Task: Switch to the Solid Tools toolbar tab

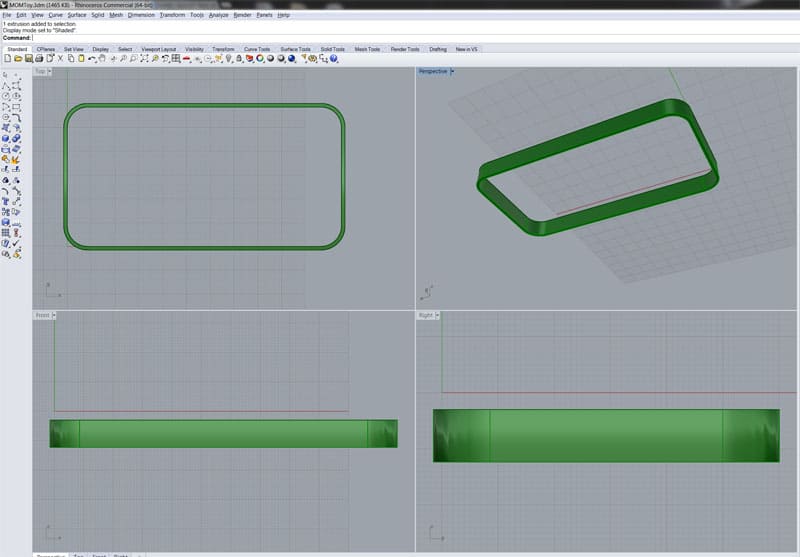Action: pyautogui.click(x=333, y=49)
